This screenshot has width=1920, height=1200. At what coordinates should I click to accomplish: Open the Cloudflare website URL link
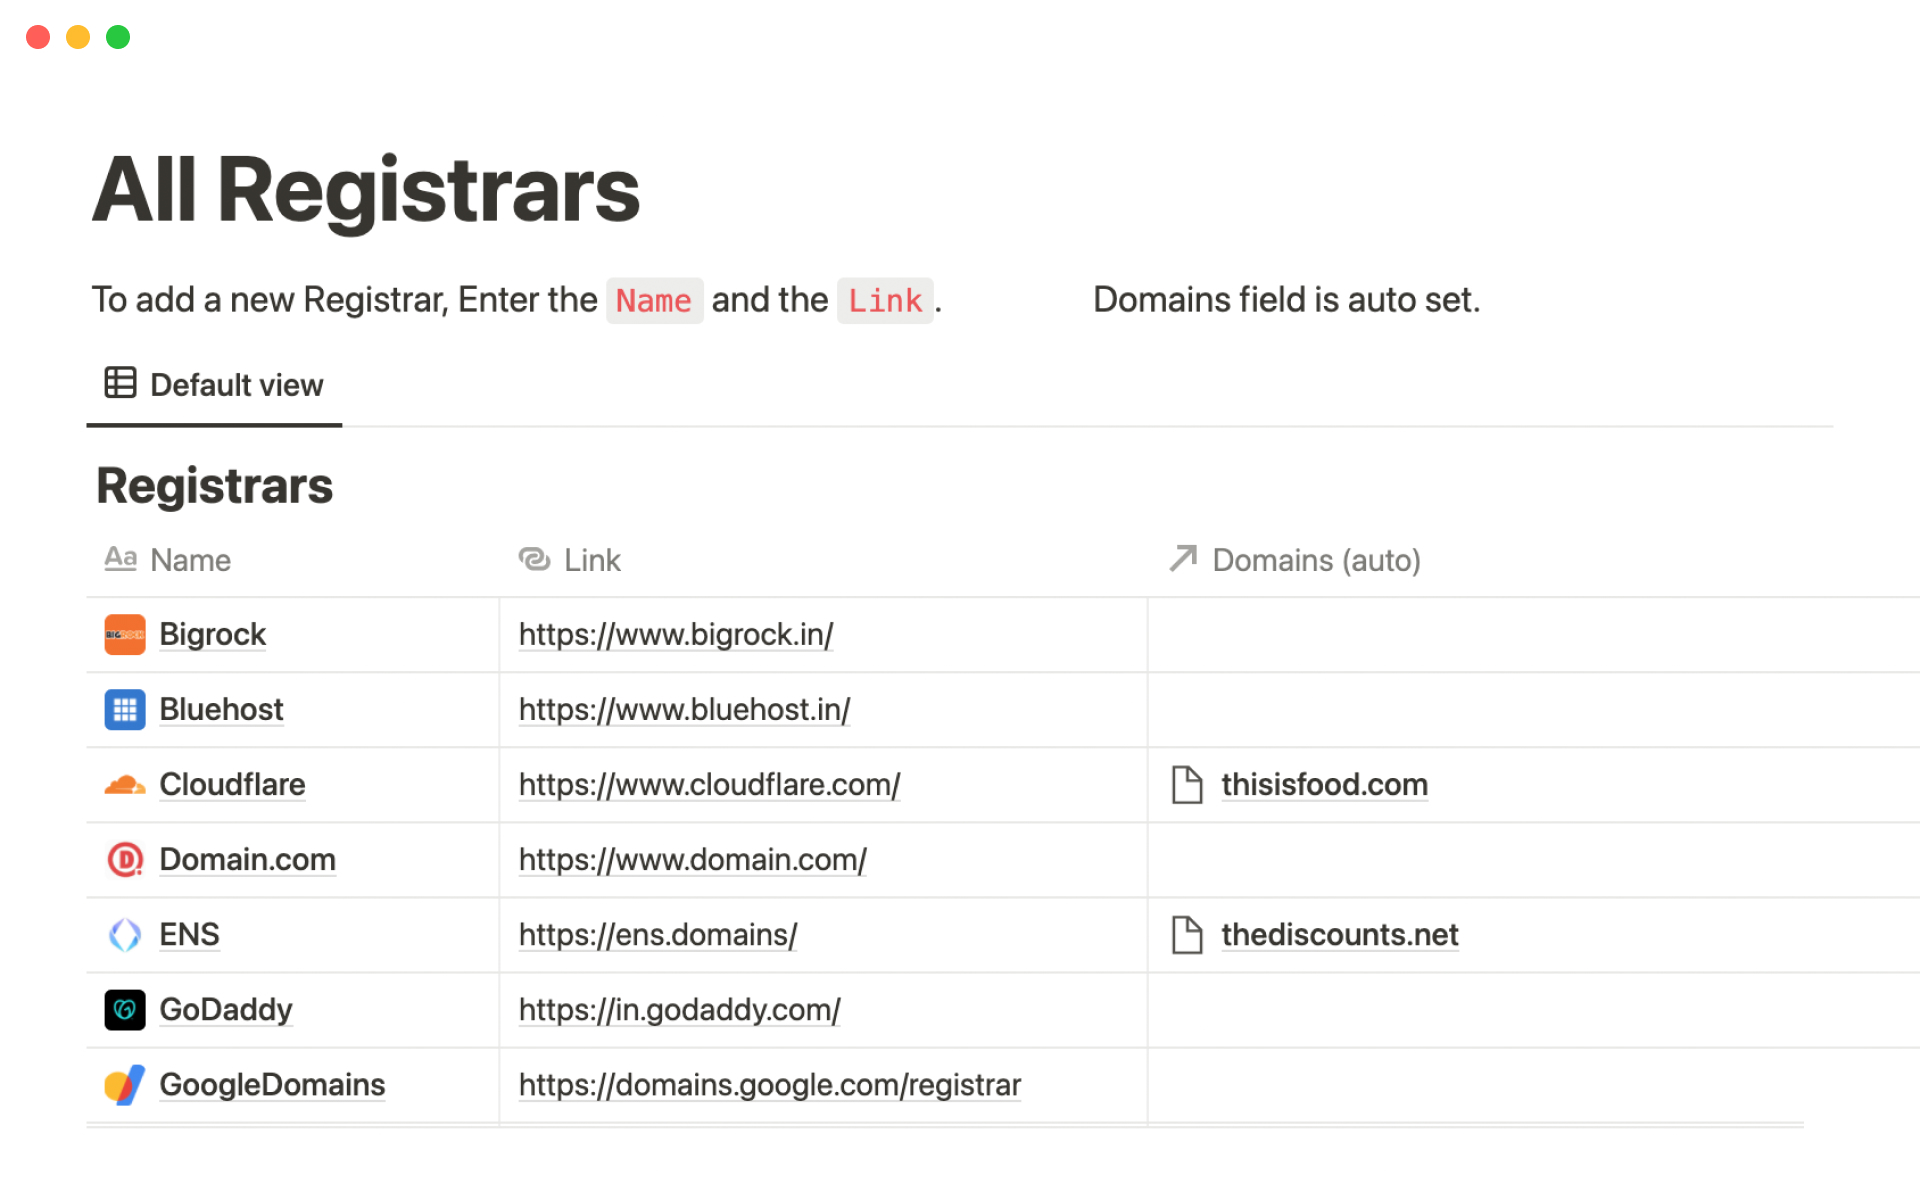pos(709,785)
